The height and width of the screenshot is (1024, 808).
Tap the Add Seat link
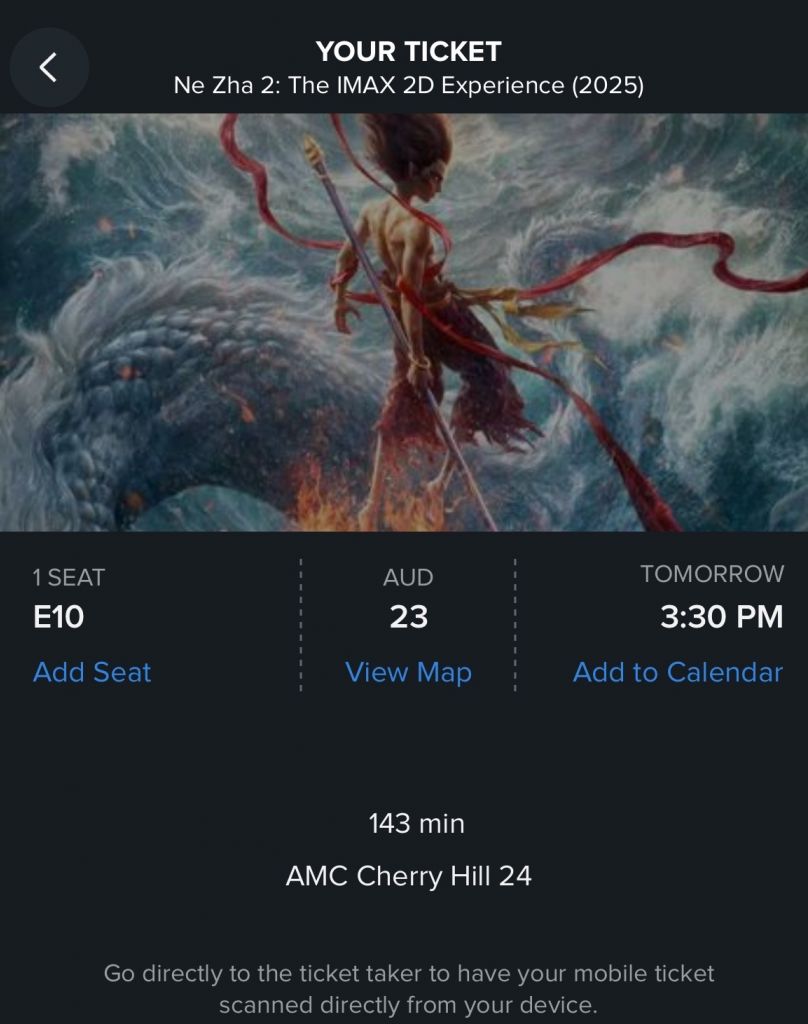[92, 673]
